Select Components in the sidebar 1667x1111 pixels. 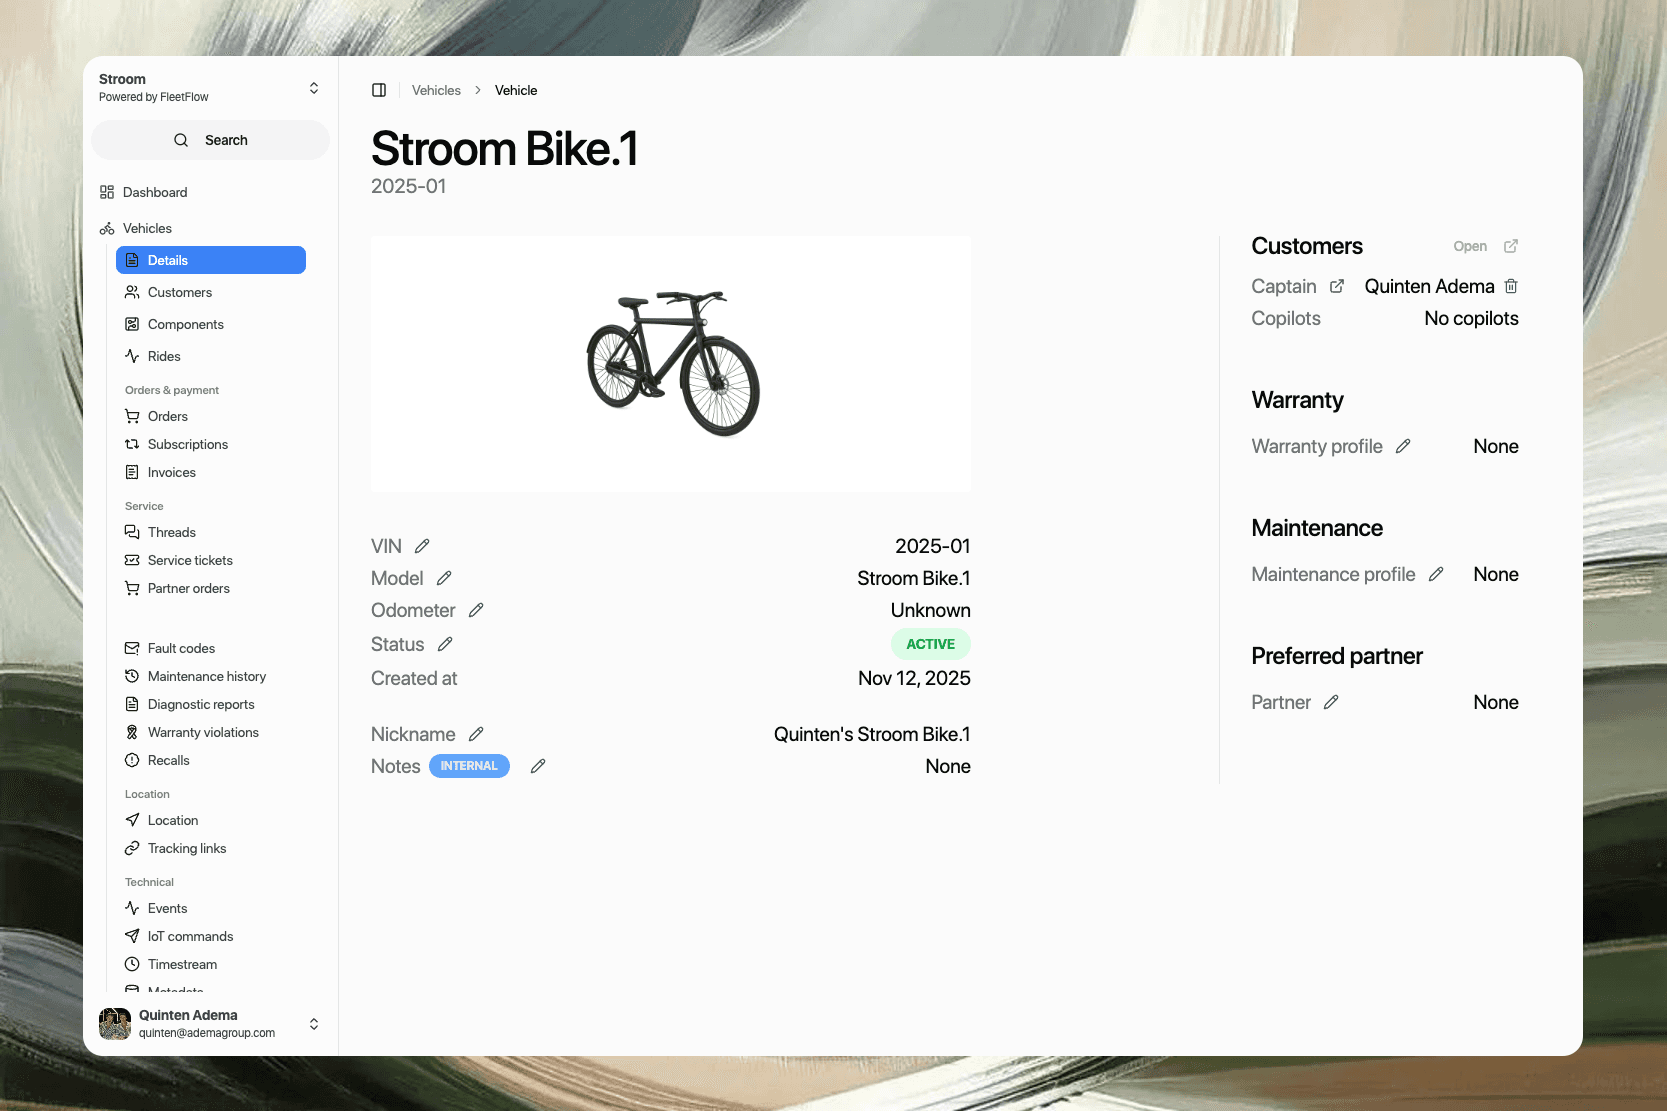click(x=185, y=324)
